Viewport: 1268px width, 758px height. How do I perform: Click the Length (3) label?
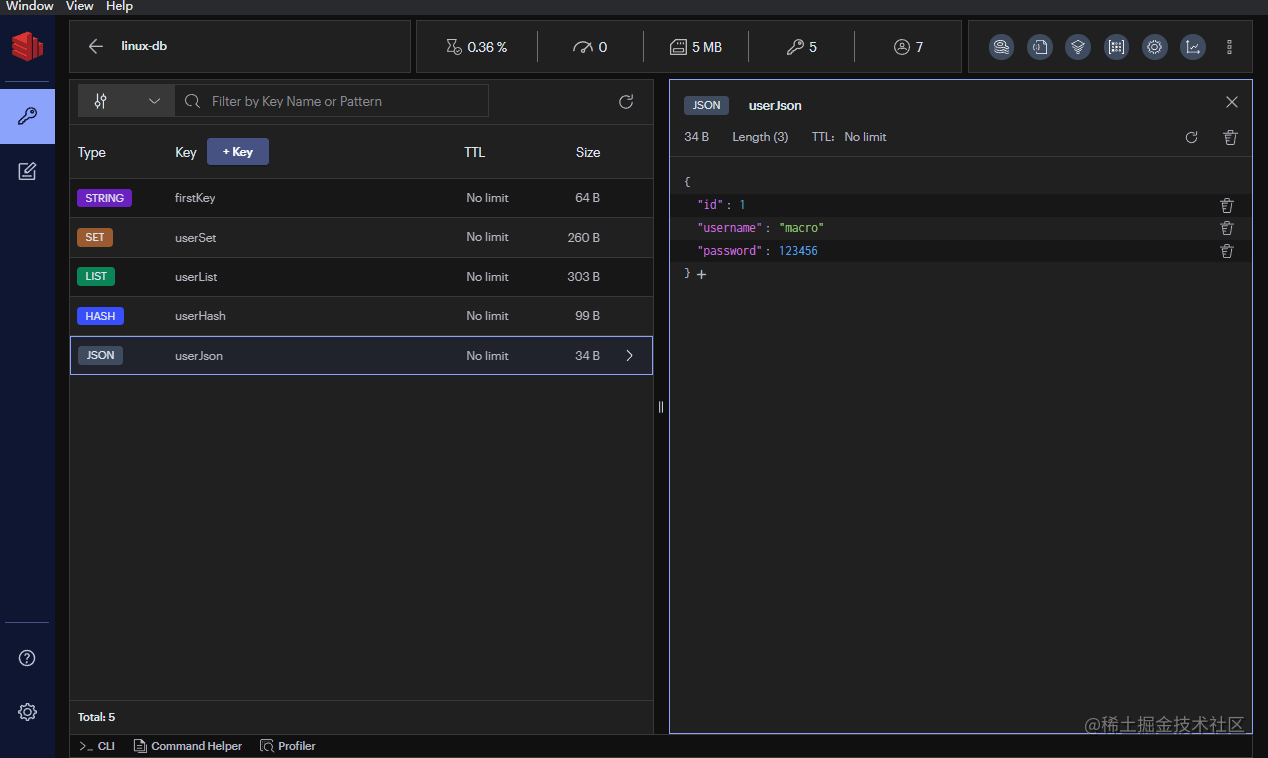pyautogui.click(x=760, y=137)
